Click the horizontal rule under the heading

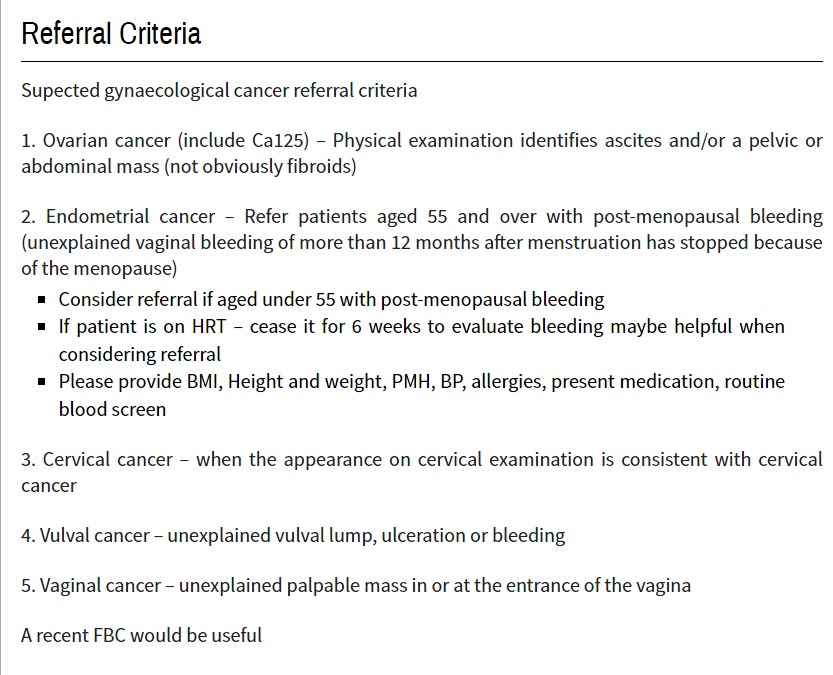point(421,62)
